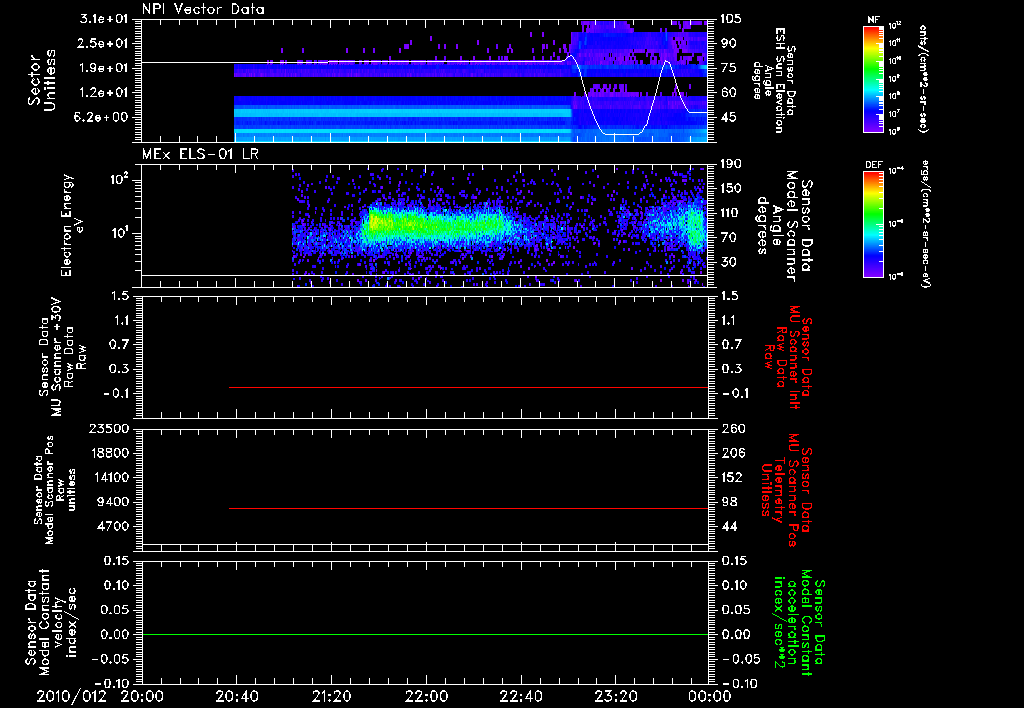
Task: Click the '22:40' time axis label
Action: [520, 696]
